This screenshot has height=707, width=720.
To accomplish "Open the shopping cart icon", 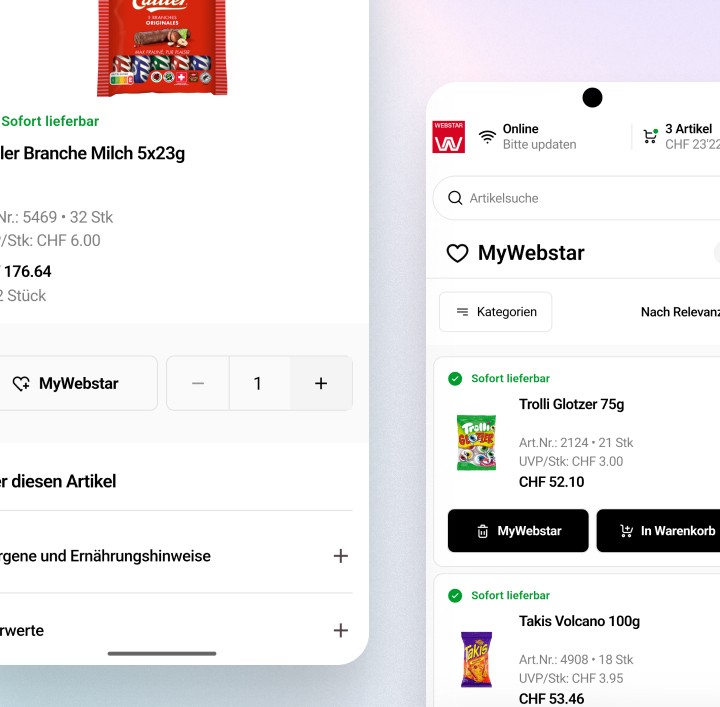I will pyautogui.click(x=650, y=136).
